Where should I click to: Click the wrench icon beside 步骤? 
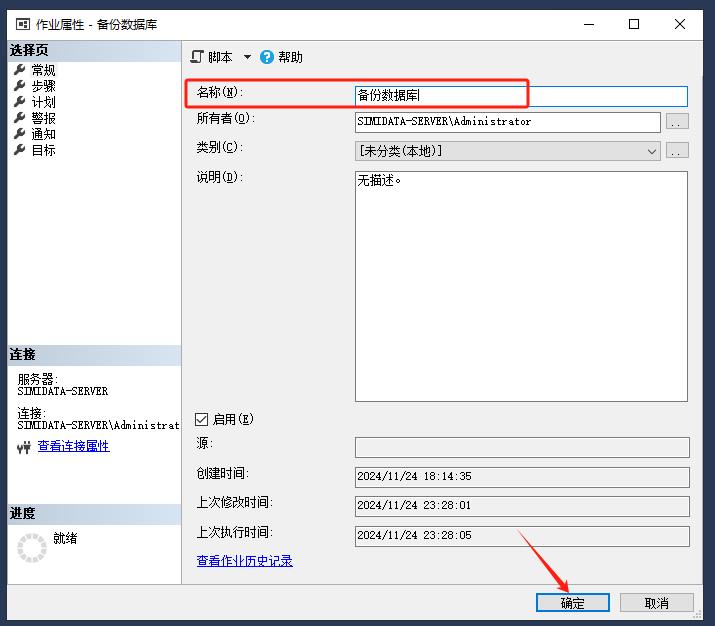point(20,86)
